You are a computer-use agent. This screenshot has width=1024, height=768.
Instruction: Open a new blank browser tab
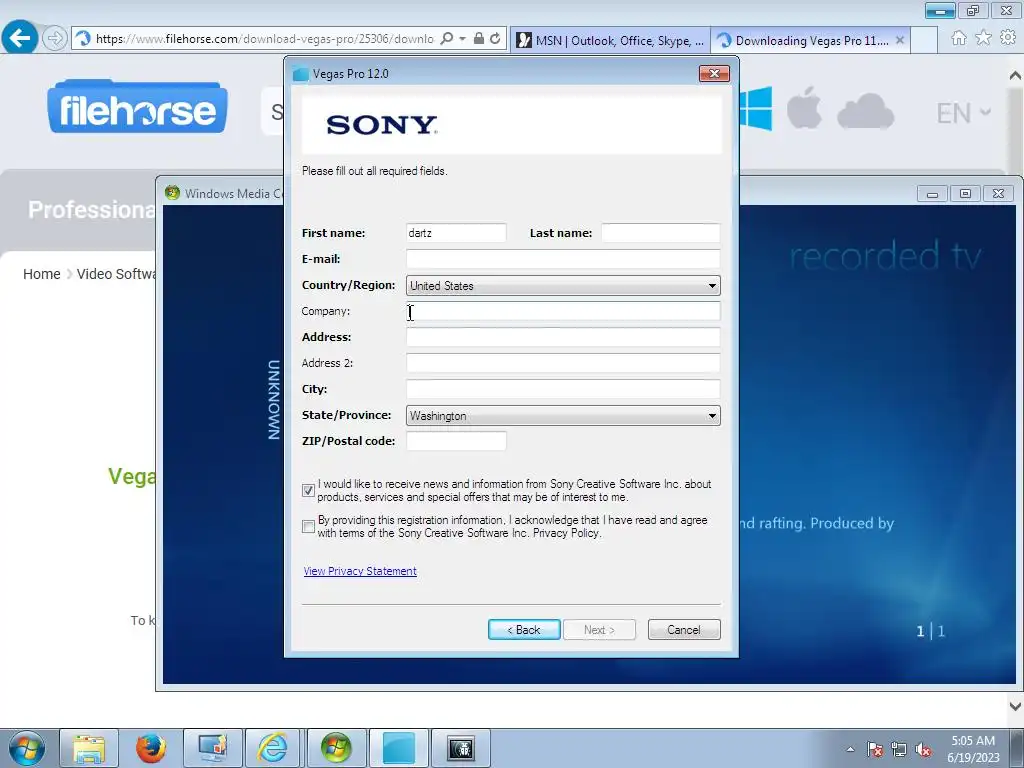click(924, 40)
